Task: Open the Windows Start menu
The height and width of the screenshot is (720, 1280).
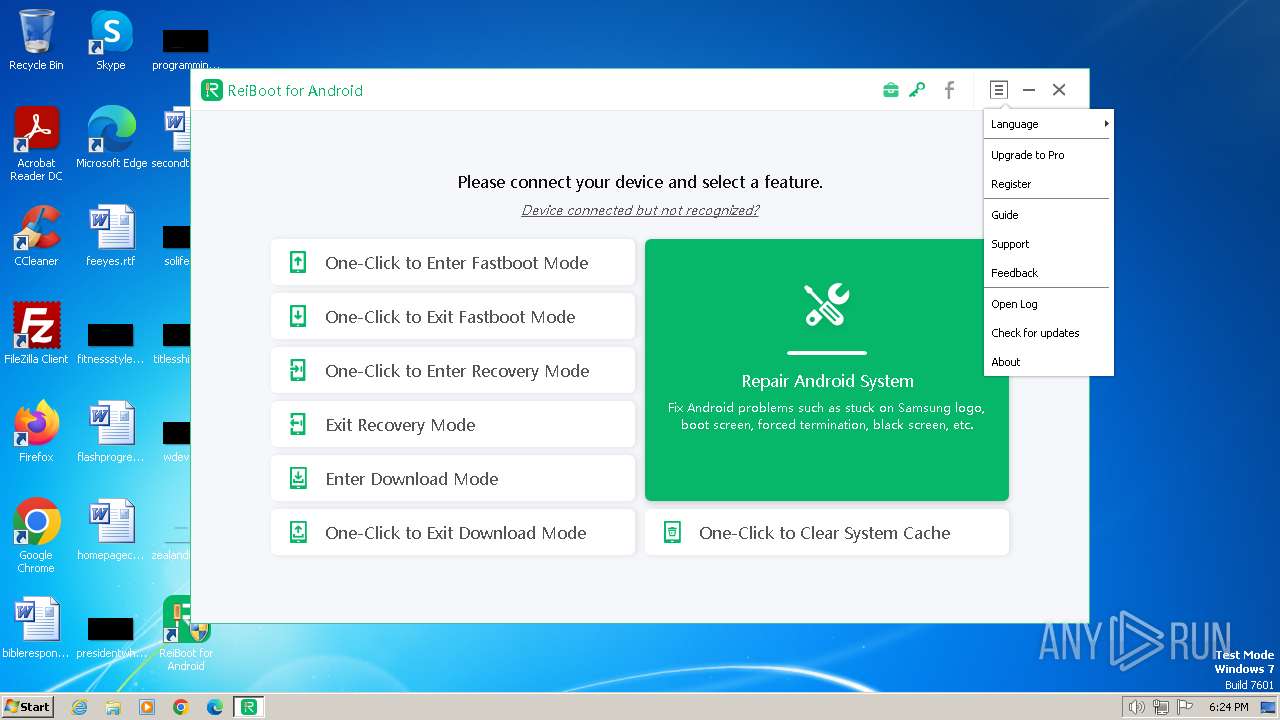Action: (x=28, y=706)
